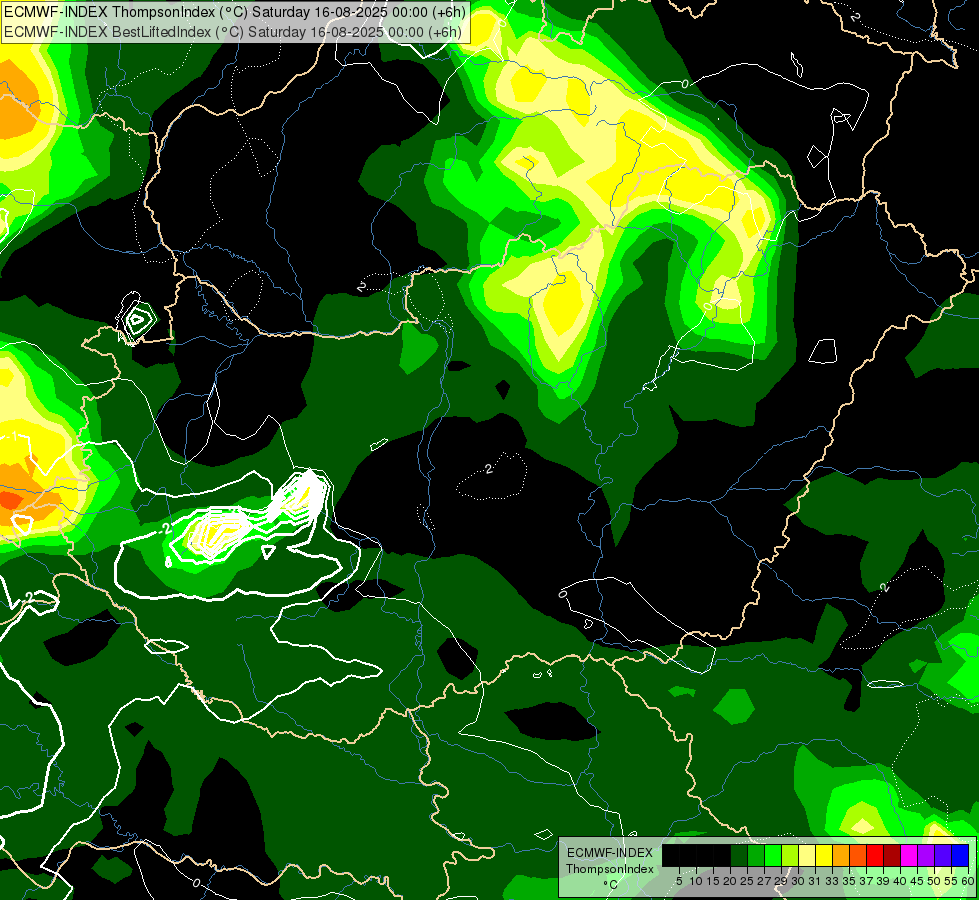Select the indigo 50–55 legend swatch
The width and height of the screenshot is (979, 900).
(x=943, y=855)
